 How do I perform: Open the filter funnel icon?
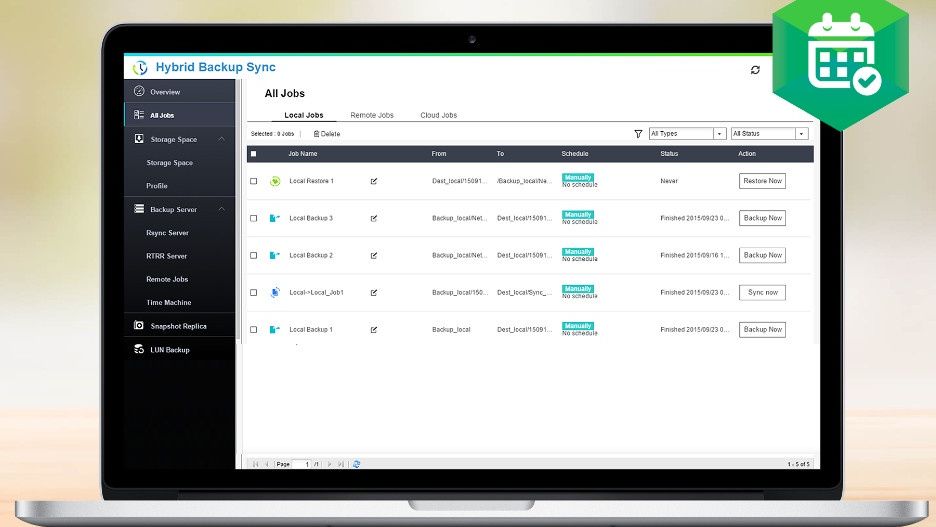tap(638, 134)
